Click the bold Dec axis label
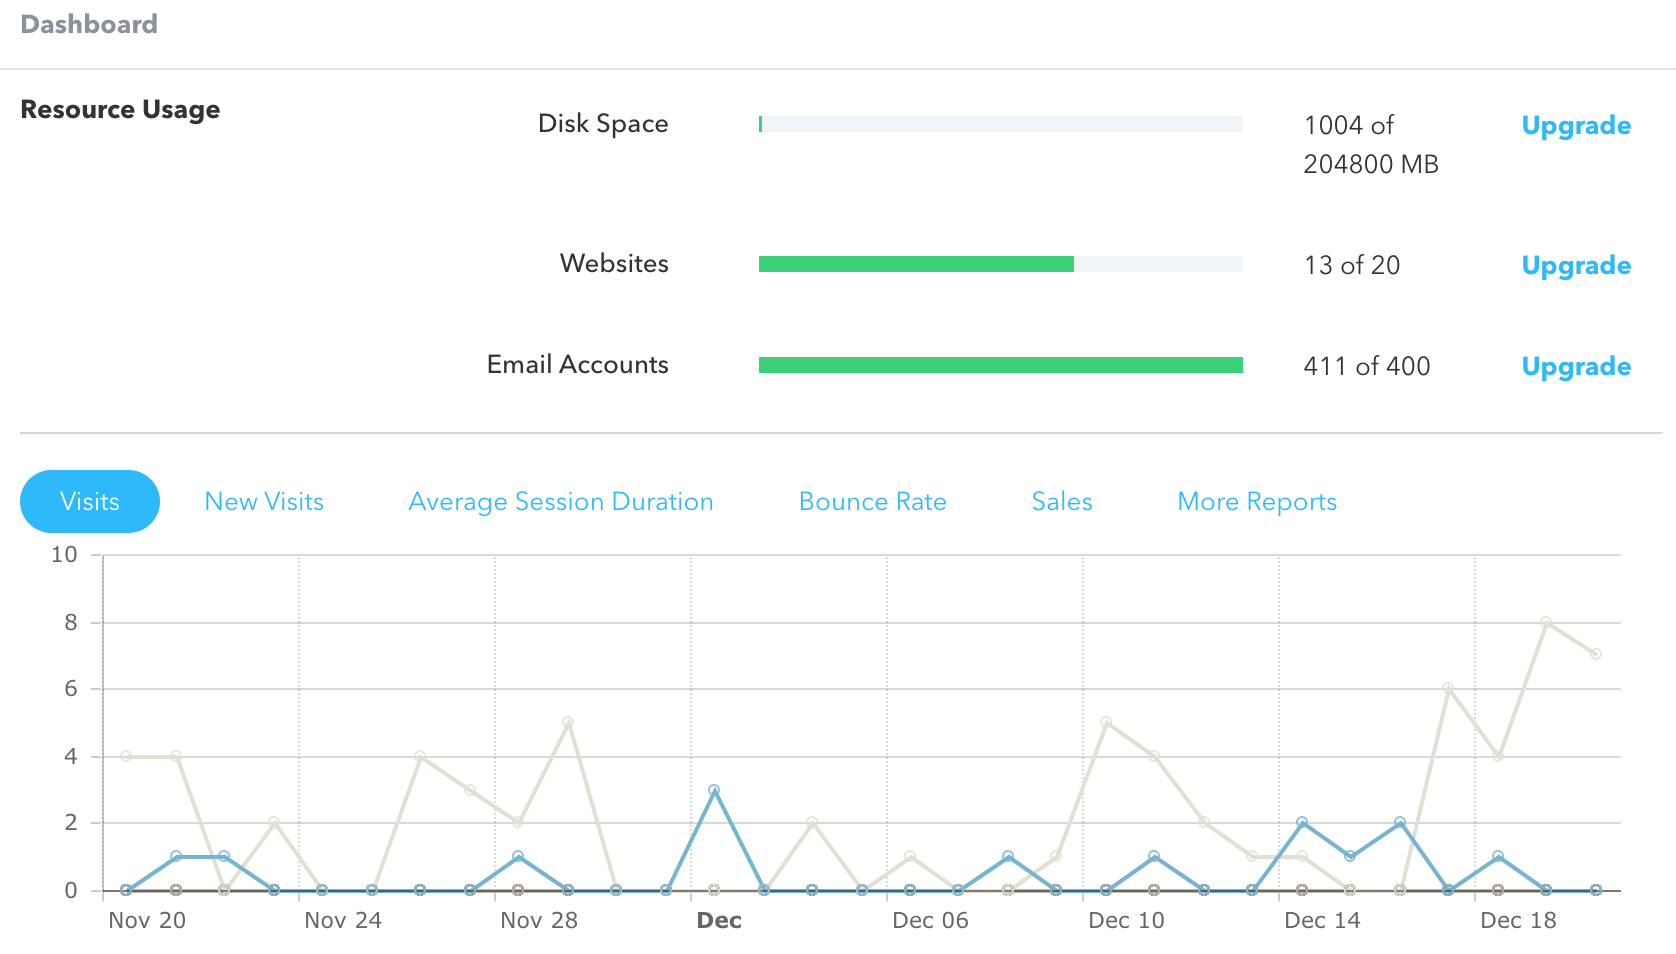1676x954 pixels. coord(719,920)
